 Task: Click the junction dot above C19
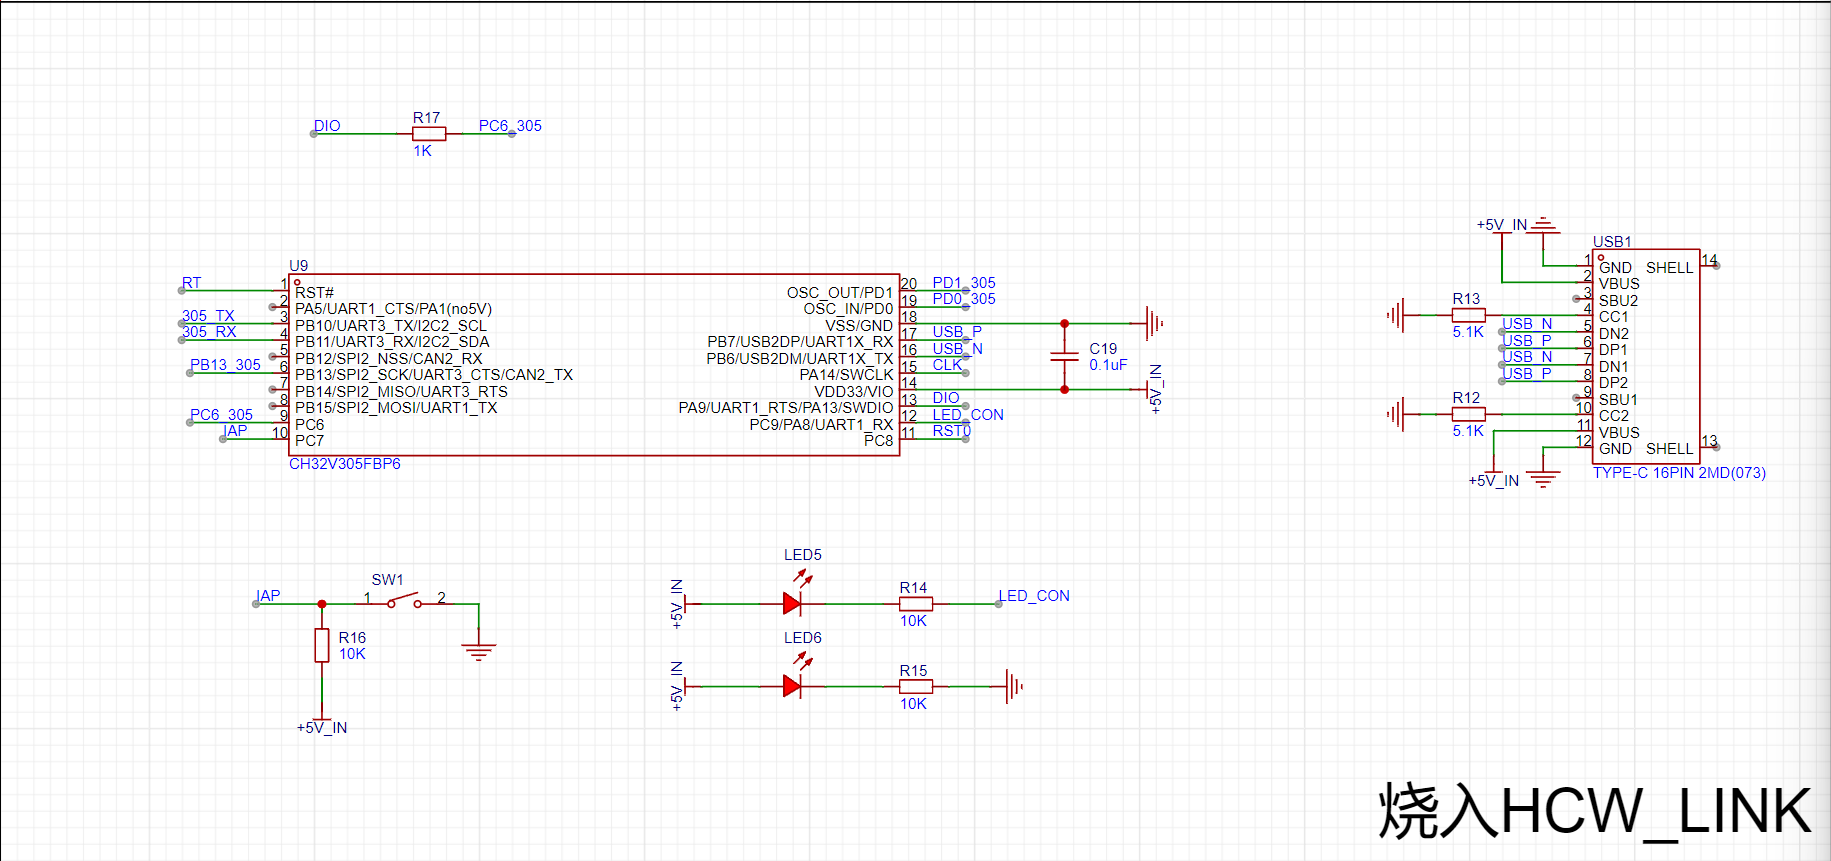(x=1064, y=324)
